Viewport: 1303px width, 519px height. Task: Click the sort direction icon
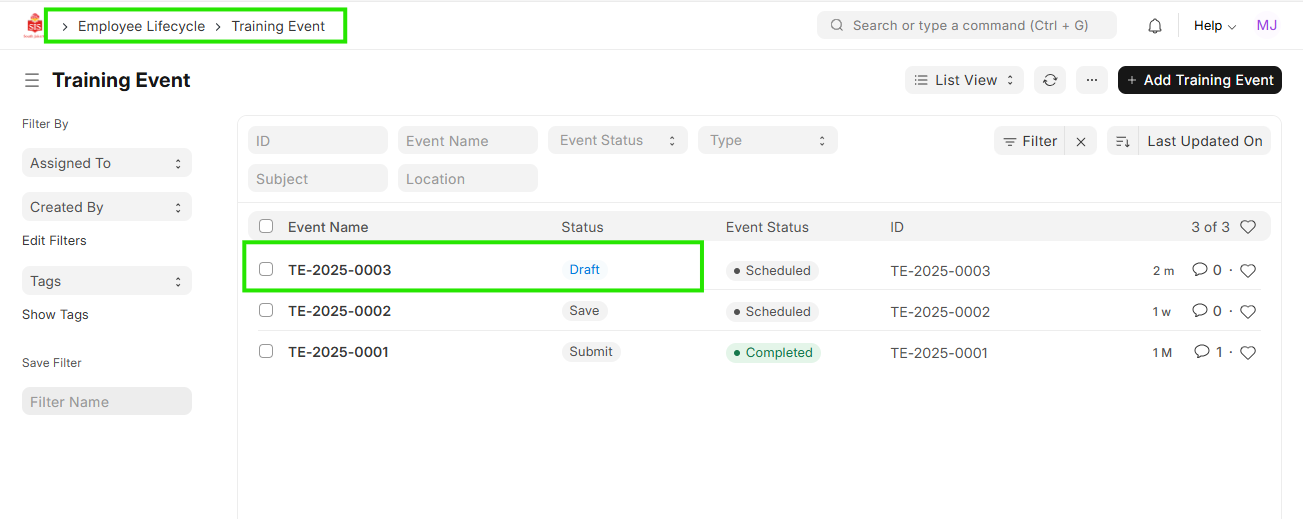[x=1122, y=141]
